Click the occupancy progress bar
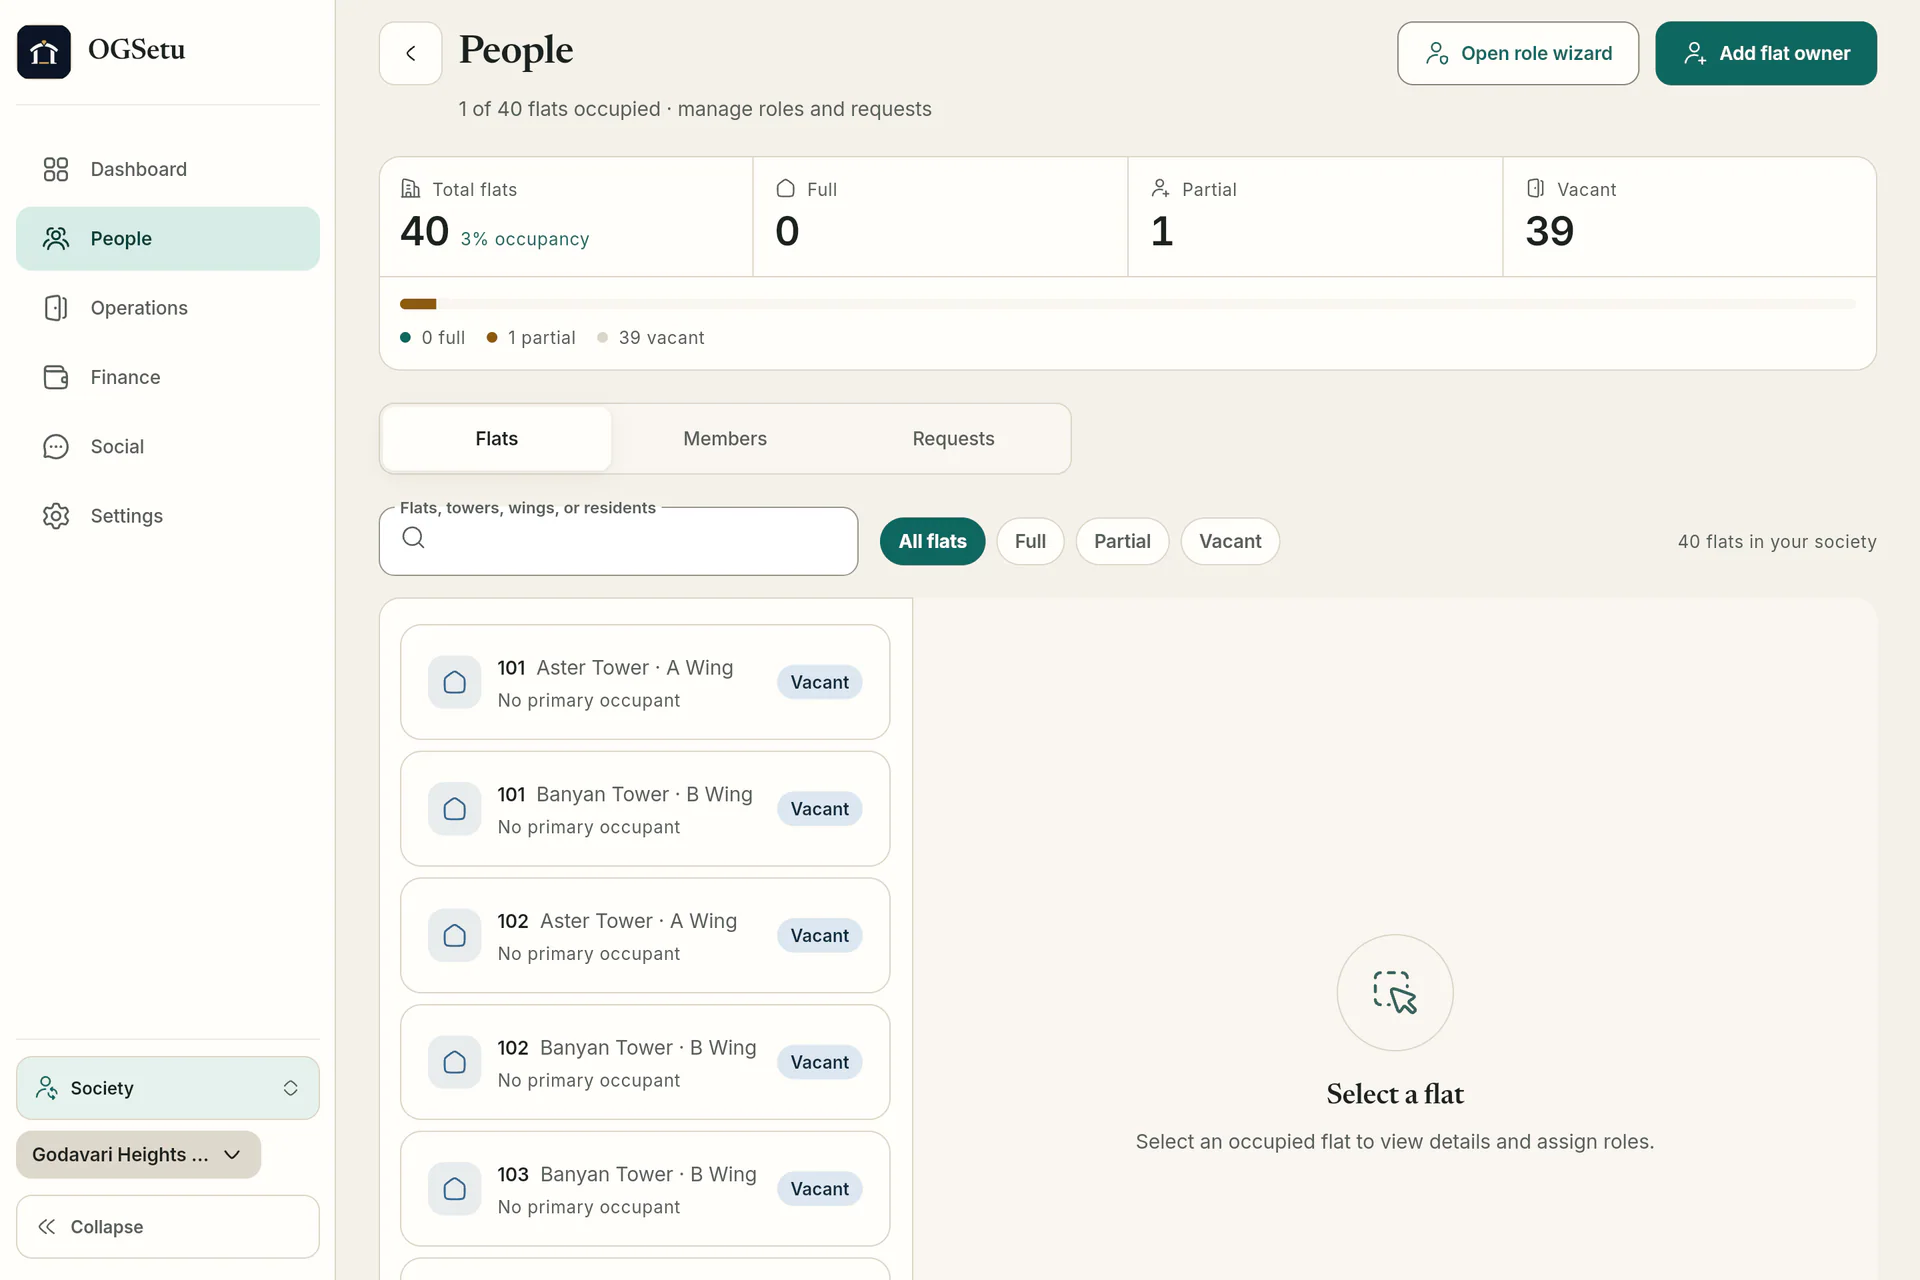 [1128, 304]
